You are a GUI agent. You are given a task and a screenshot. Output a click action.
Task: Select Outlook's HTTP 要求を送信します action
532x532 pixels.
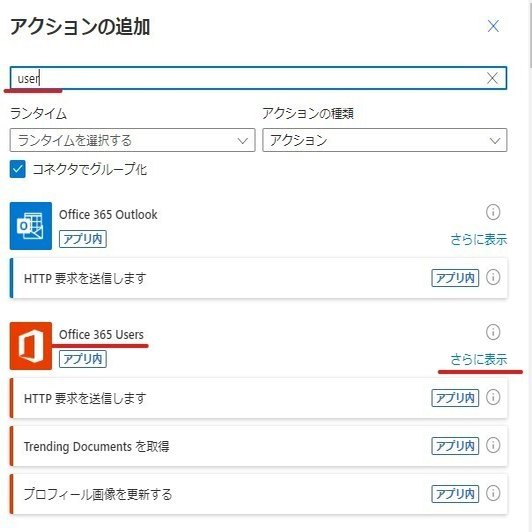click(259, 278)
